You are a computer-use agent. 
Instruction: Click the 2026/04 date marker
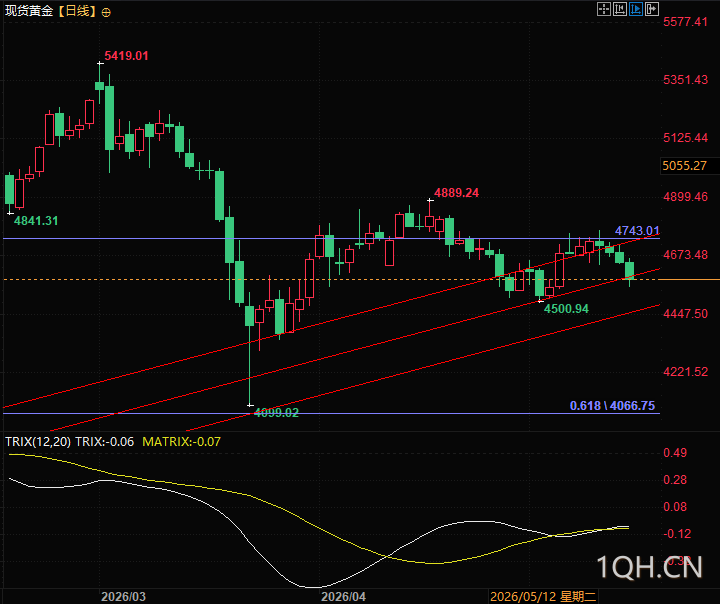point(343,597)
